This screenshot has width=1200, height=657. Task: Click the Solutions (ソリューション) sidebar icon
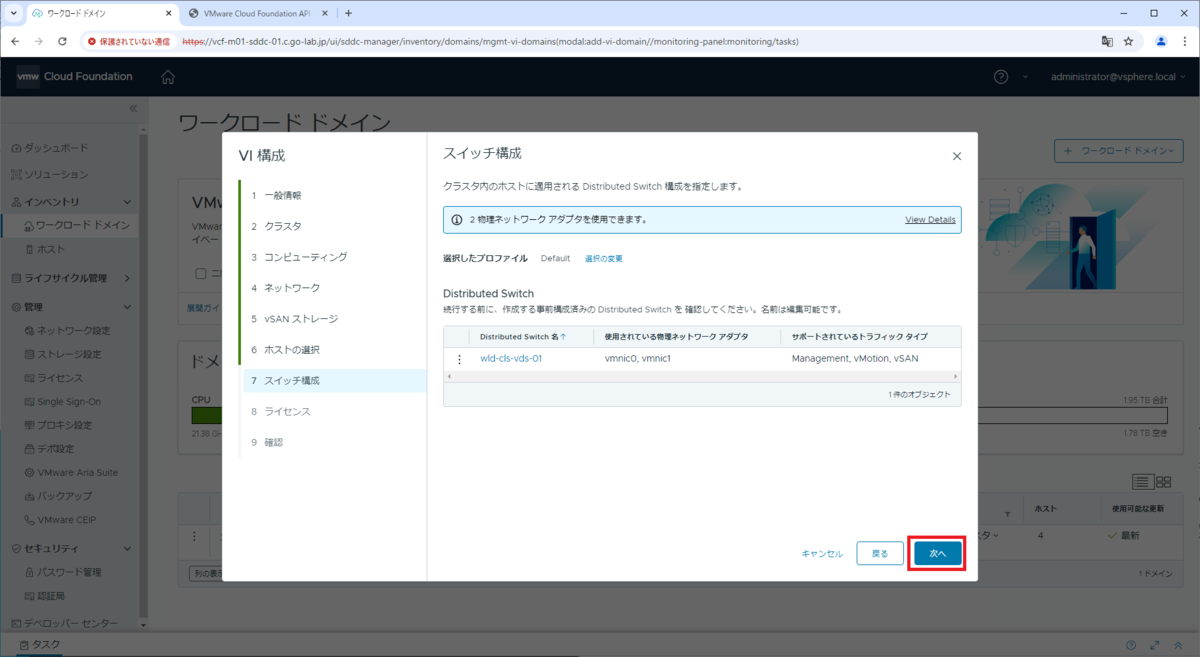coord(16,174)
